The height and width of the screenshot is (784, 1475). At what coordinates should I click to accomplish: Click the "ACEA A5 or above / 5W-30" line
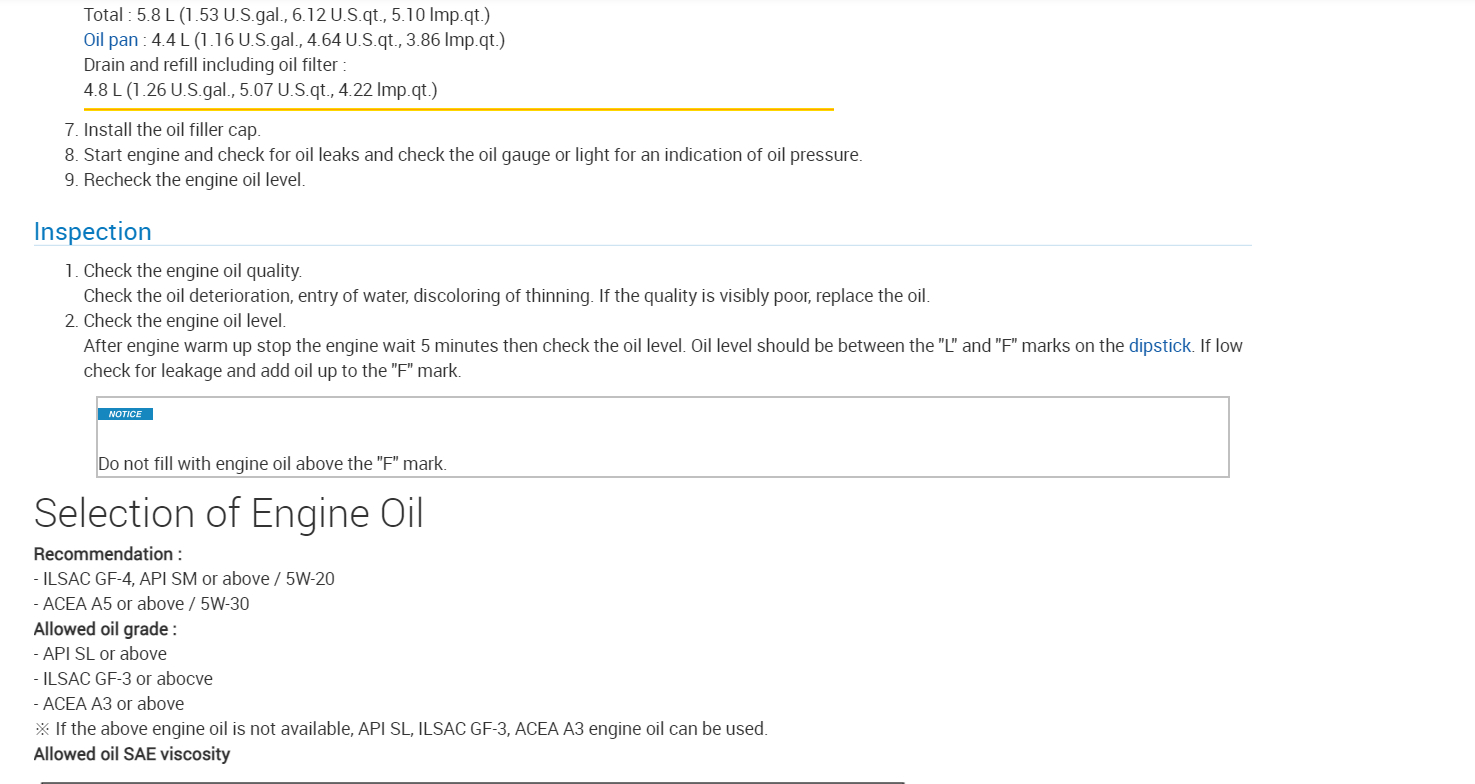(146, 604)
